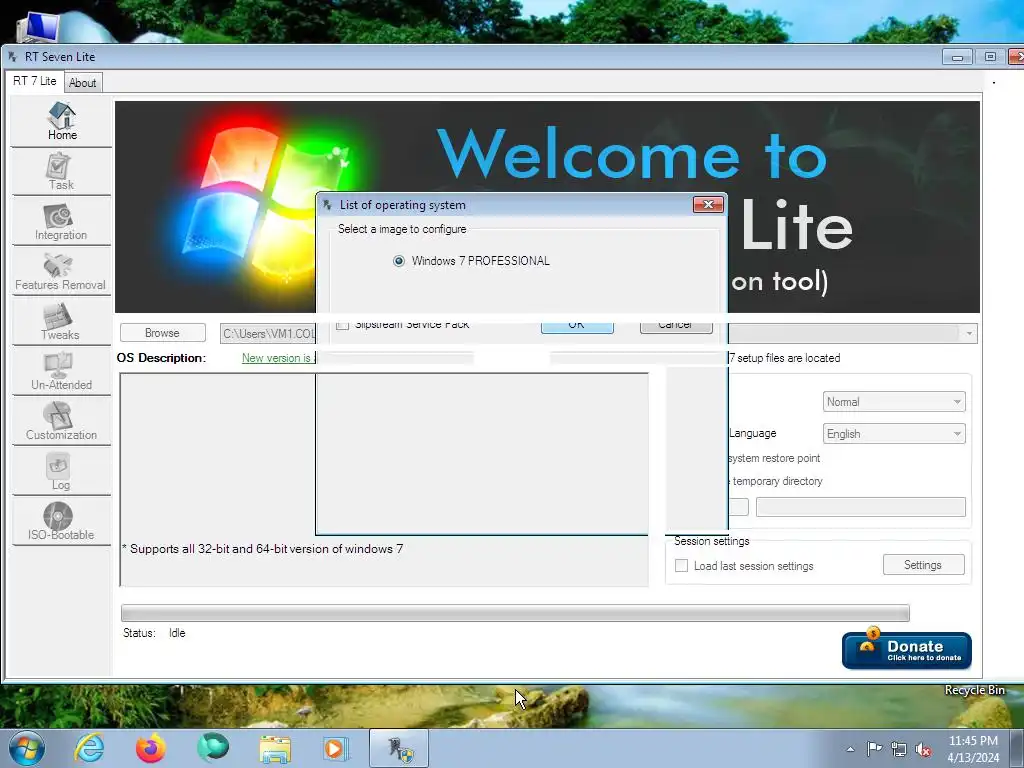Launch Internet Explorer from taskbar
Image resolution: width=1024 pixels, height=768 pixels.
click(89, 748)
